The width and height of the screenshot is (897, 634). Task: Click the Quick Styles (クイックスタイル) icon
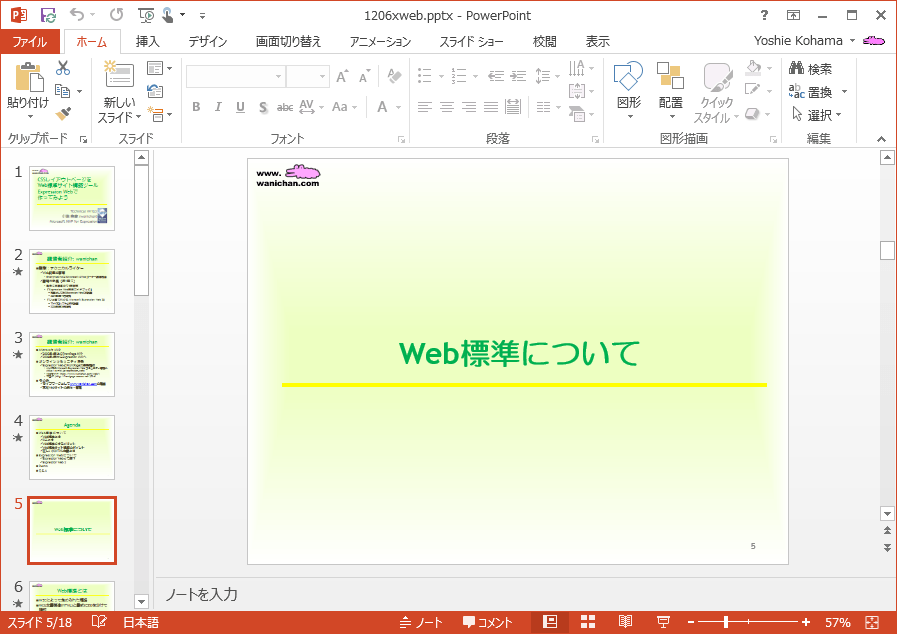coord(717,77)
